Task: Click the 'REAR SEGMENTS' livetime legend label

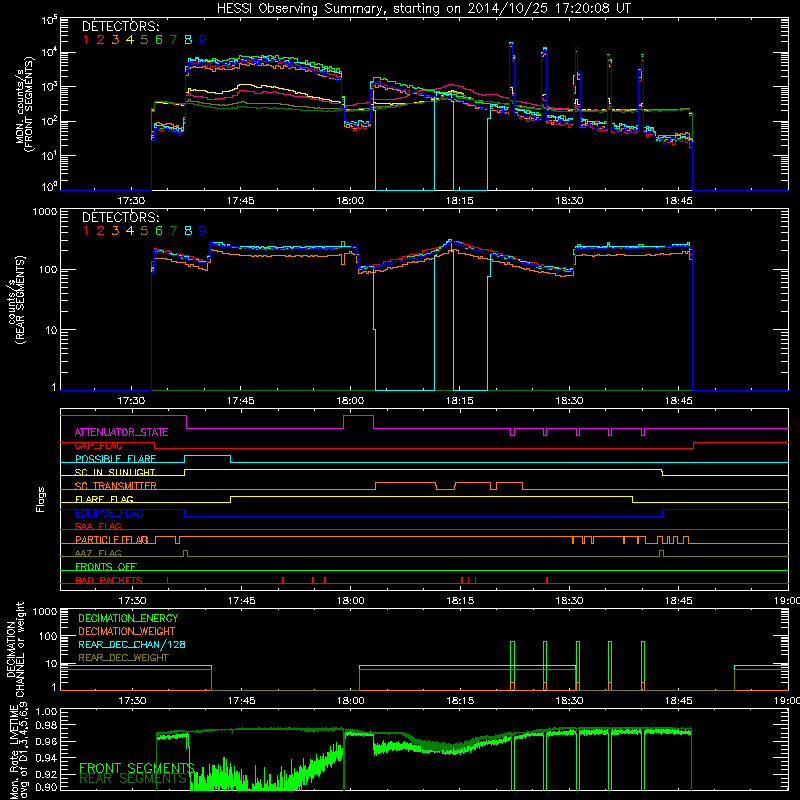Action: click(x=133, y=779)
